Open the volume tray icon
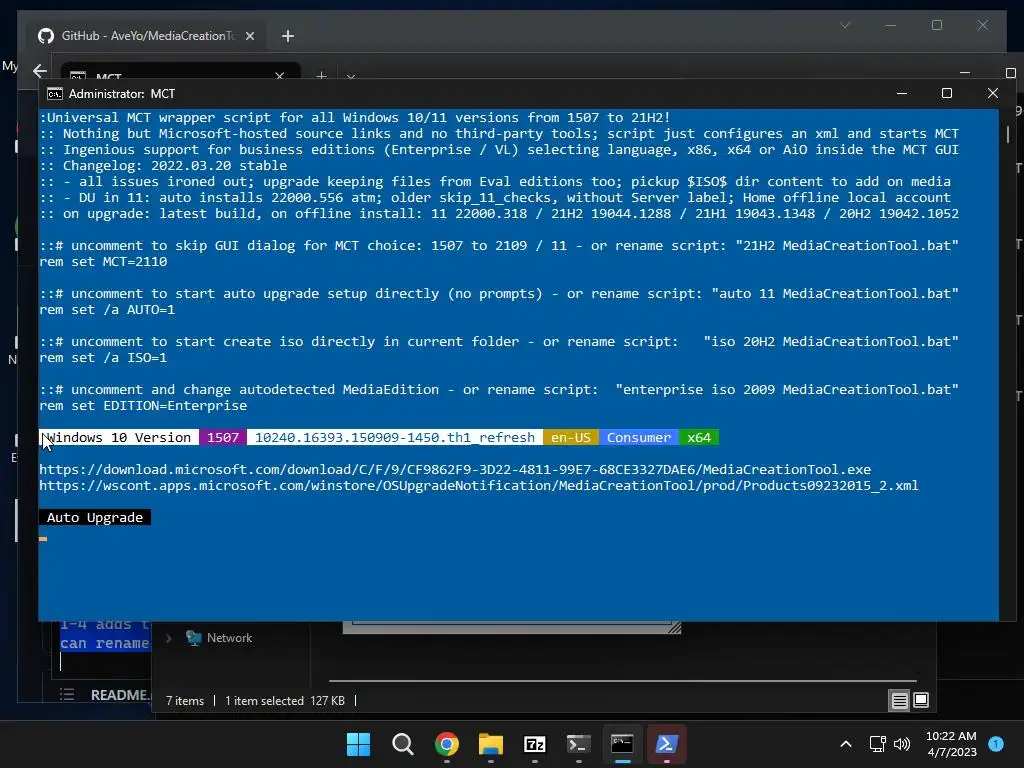The height and width of the screenshot is (768, 1024). [x=902, y=744]
